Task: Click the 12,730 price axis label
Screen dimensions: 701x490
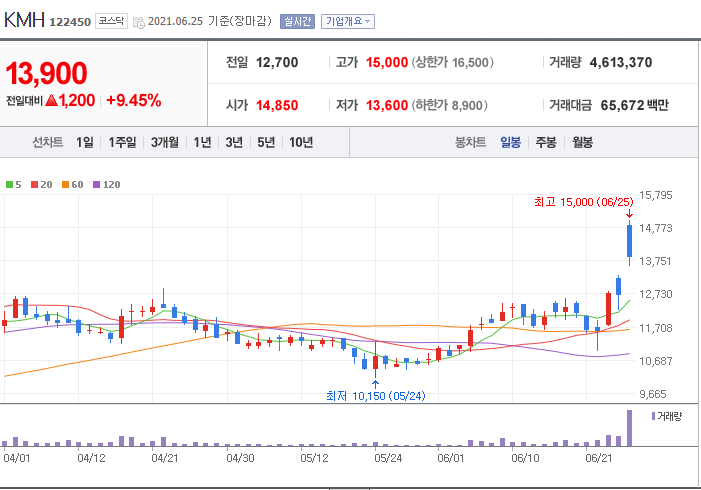Action: click(655, 294)
